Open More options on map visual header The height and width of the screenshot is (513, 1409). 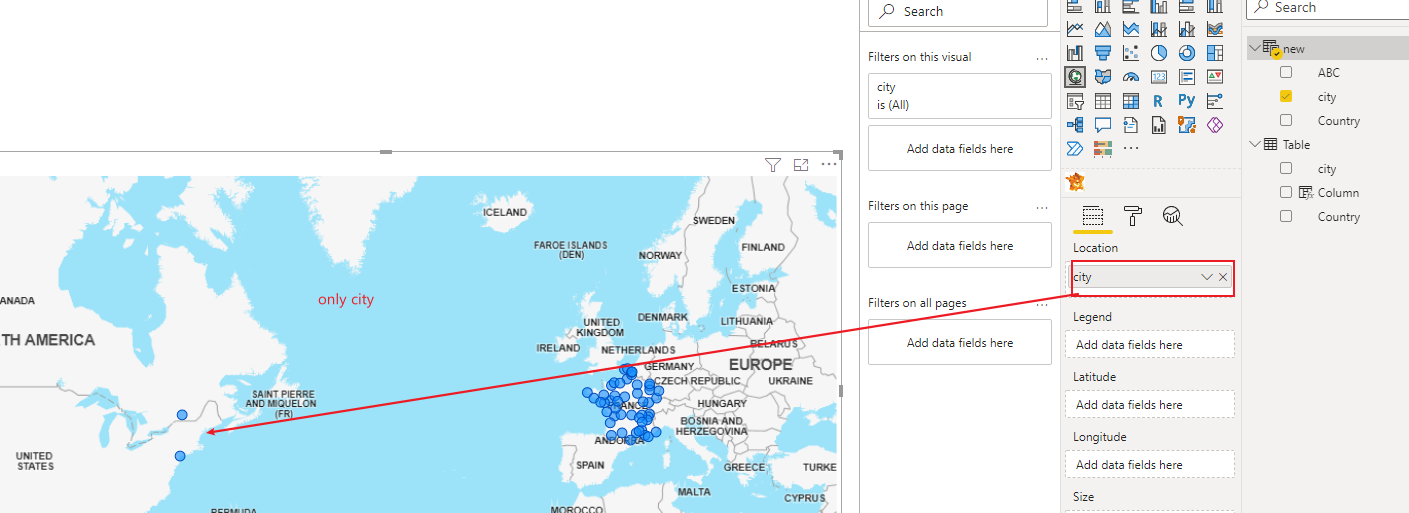click(x=829, y=165)
